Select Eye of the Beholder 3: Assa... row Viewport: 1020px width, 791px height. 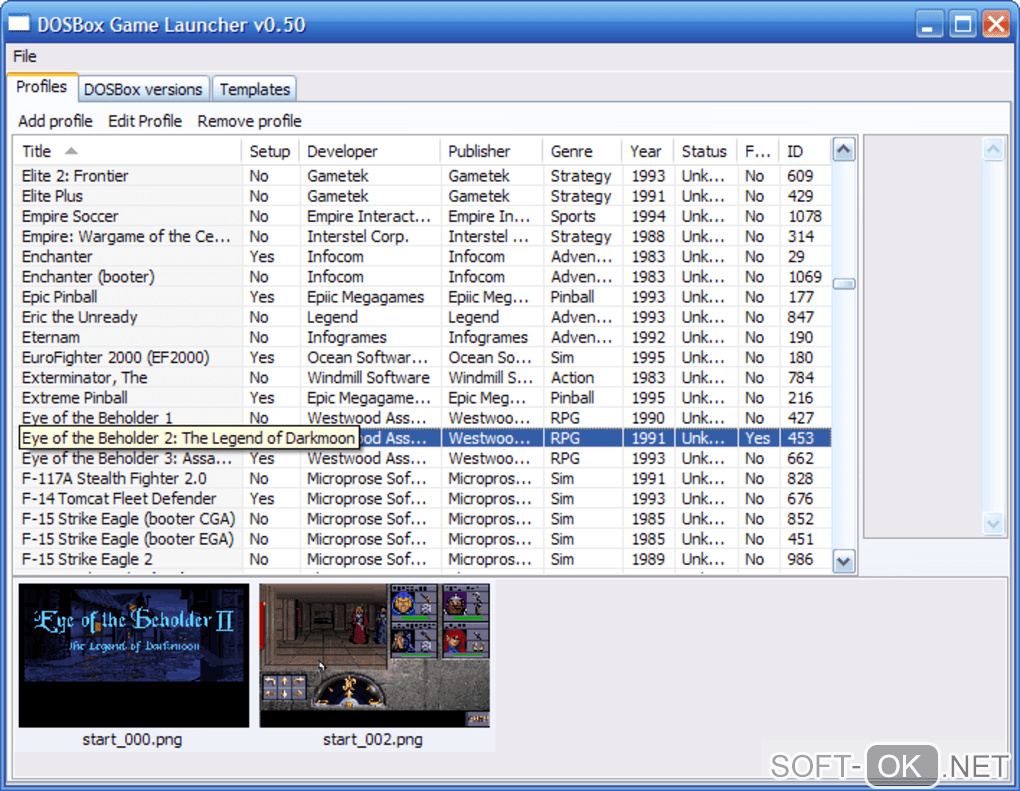pos(423,458)
